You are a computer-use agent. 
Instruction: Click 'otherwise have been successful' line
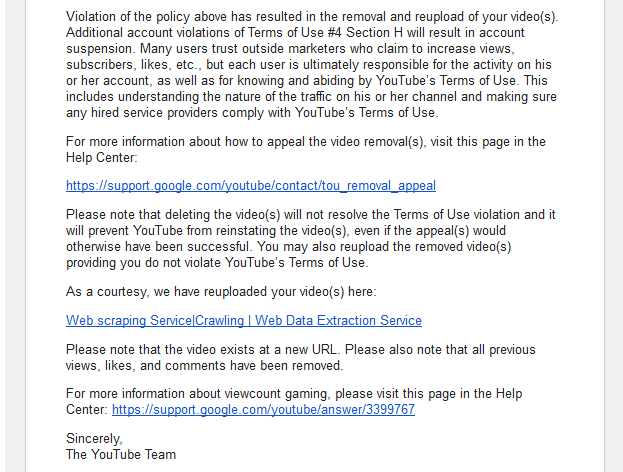[288, 247]
